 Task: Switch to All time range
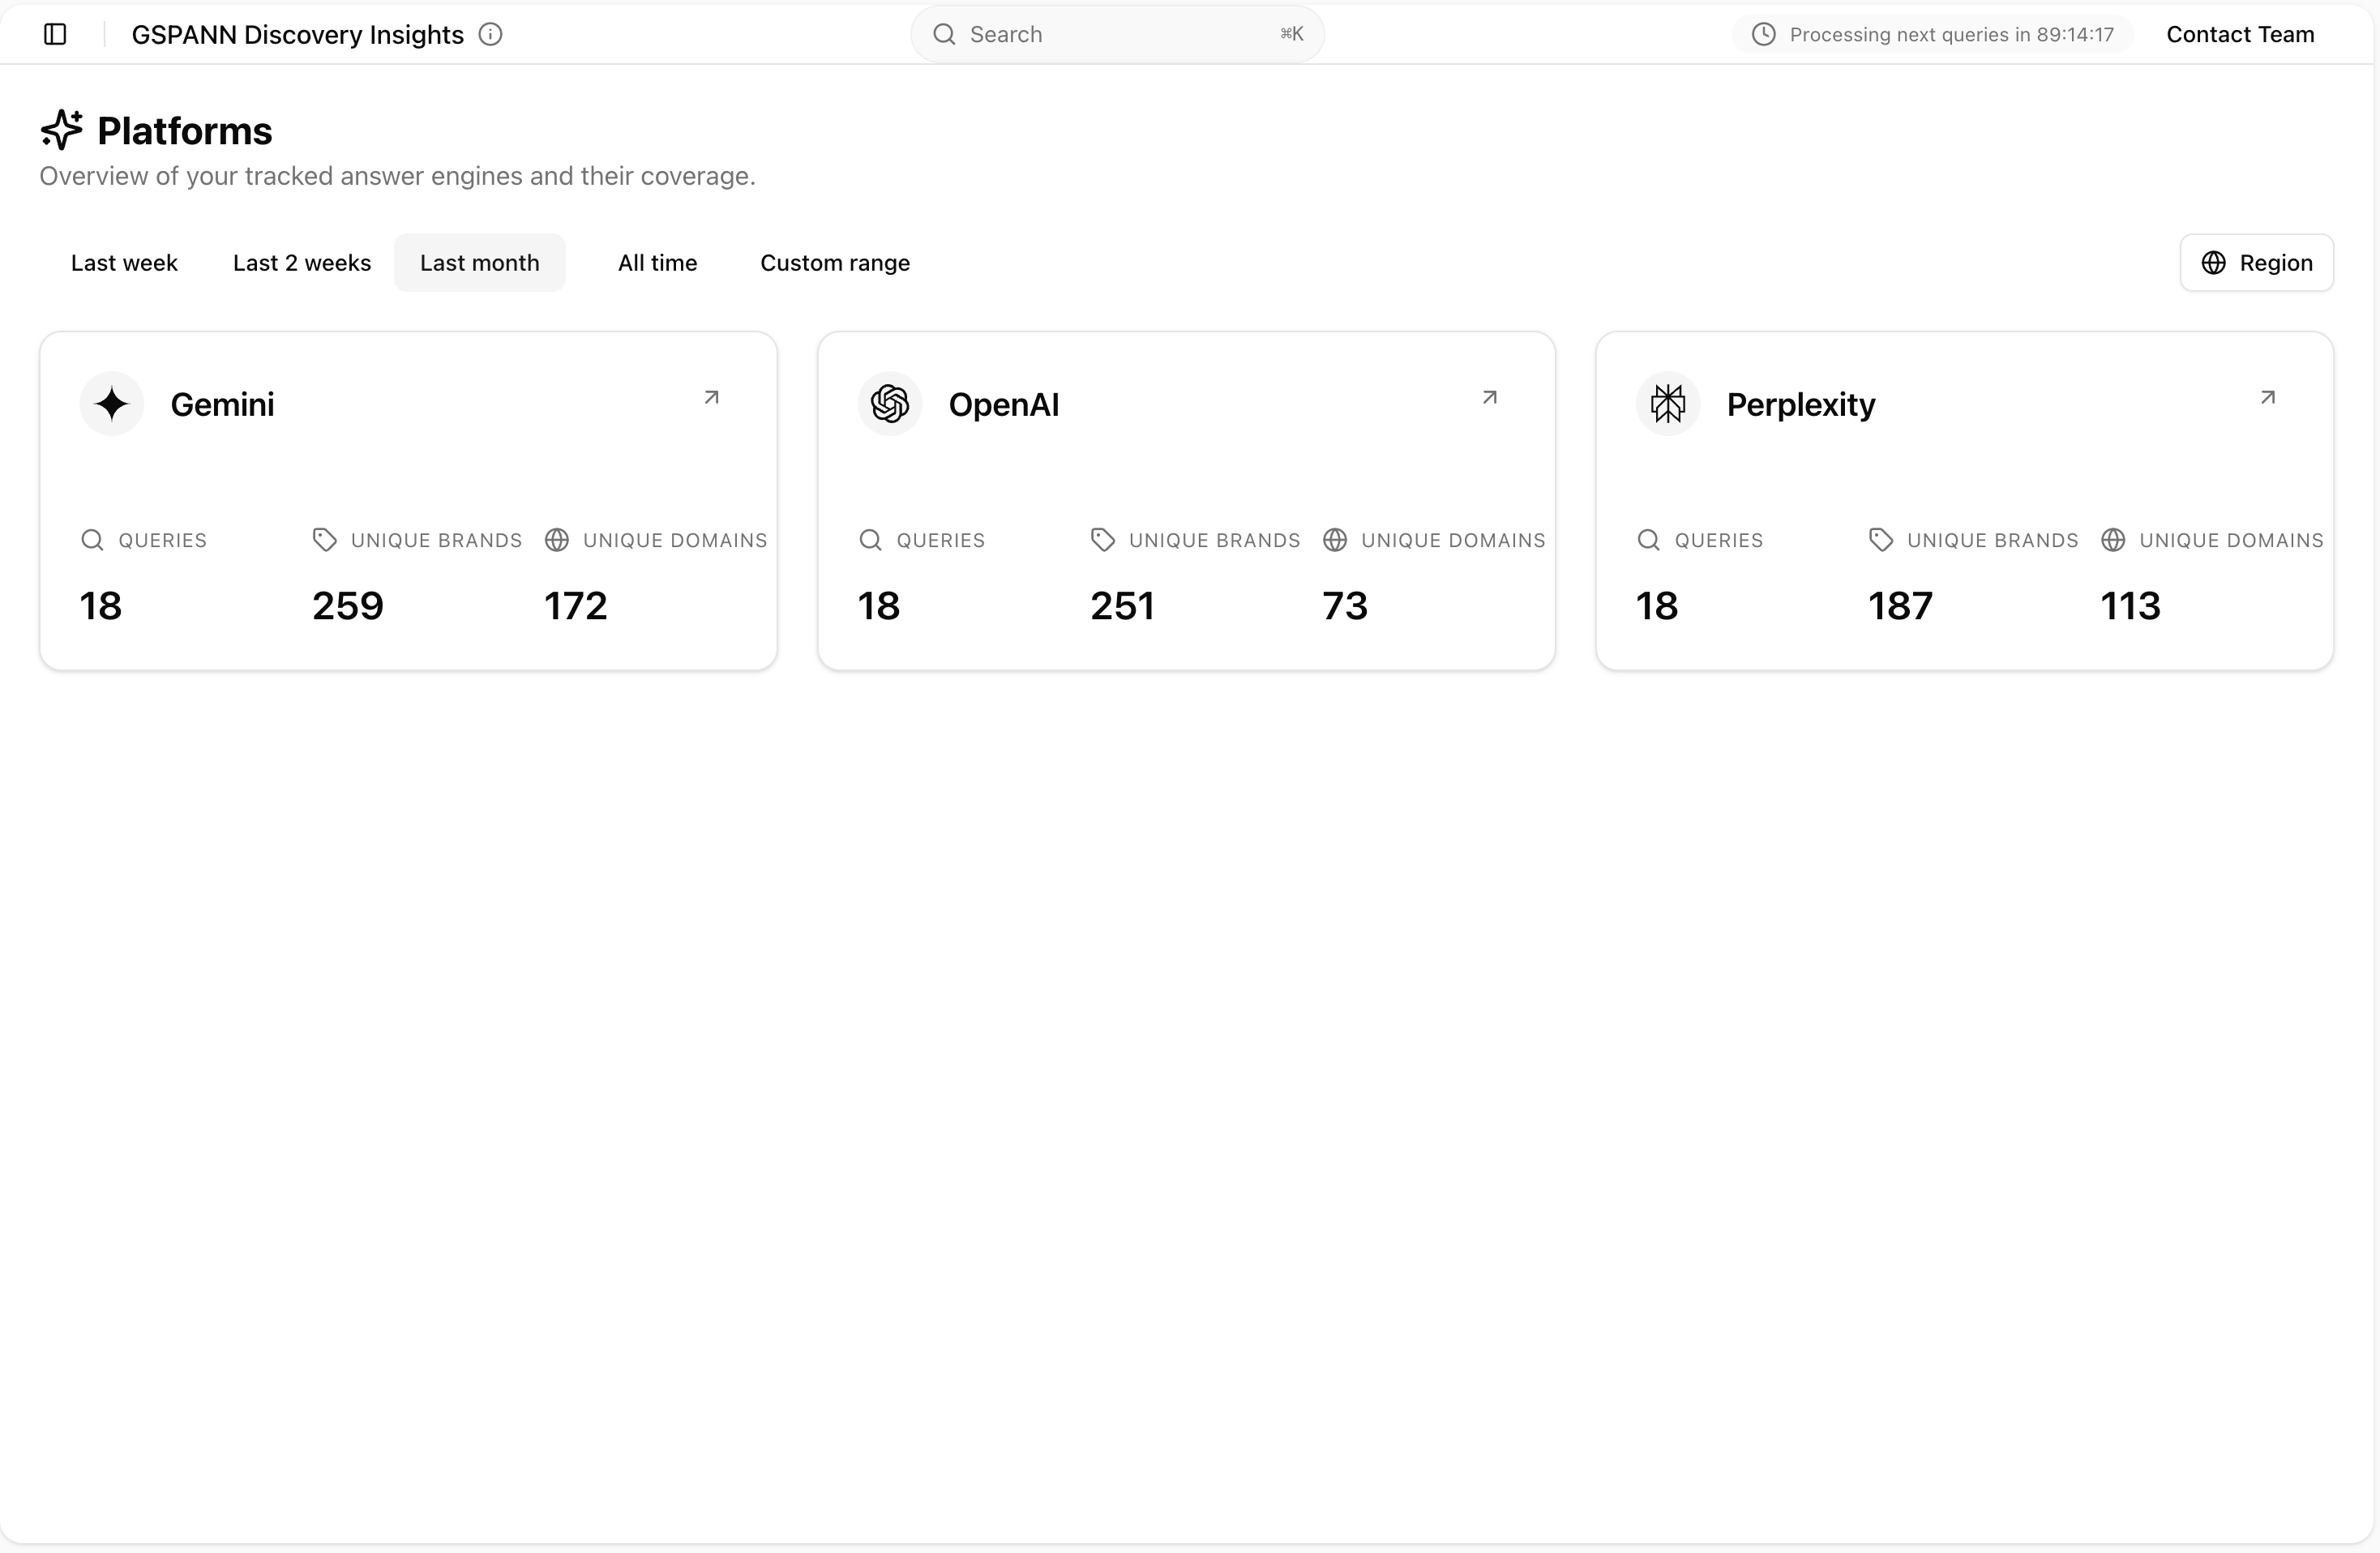pyautogui.click(x=657, y=263)
